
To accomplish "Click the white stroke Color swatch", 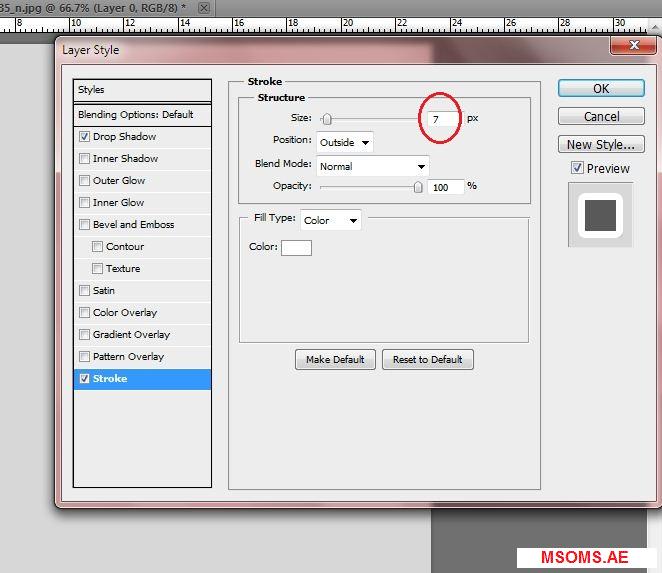I will click(x=296, y=248).
